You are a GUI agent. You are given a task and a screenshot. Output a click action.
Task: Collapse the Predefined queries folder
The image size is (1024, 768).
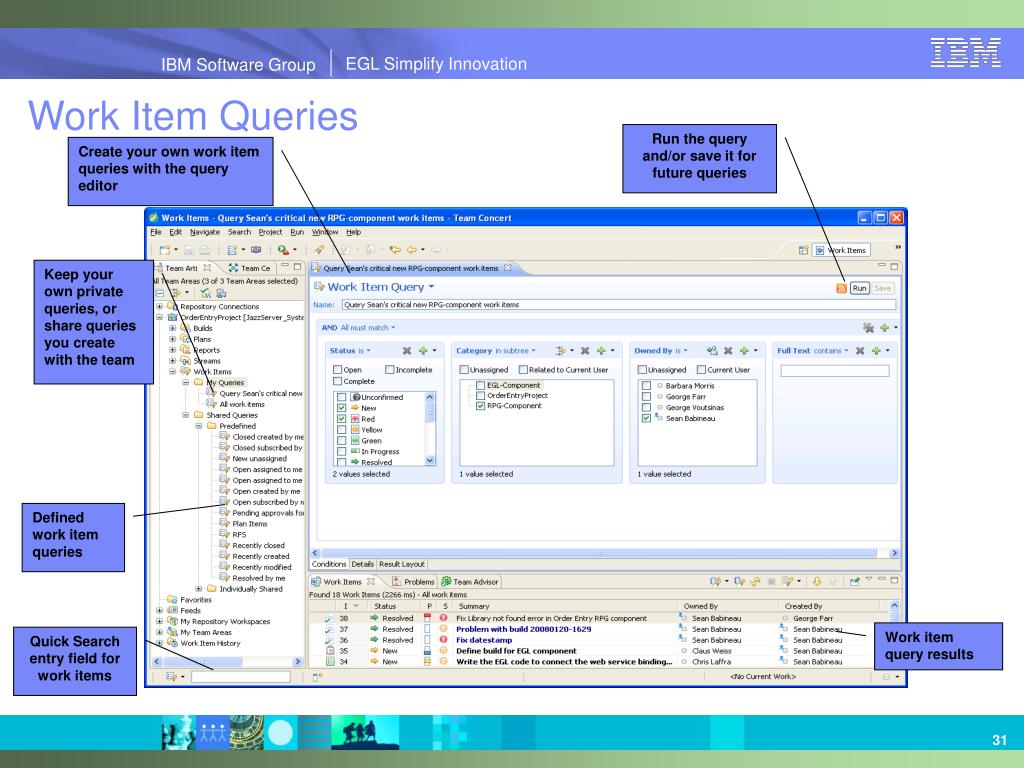point(199,426)
